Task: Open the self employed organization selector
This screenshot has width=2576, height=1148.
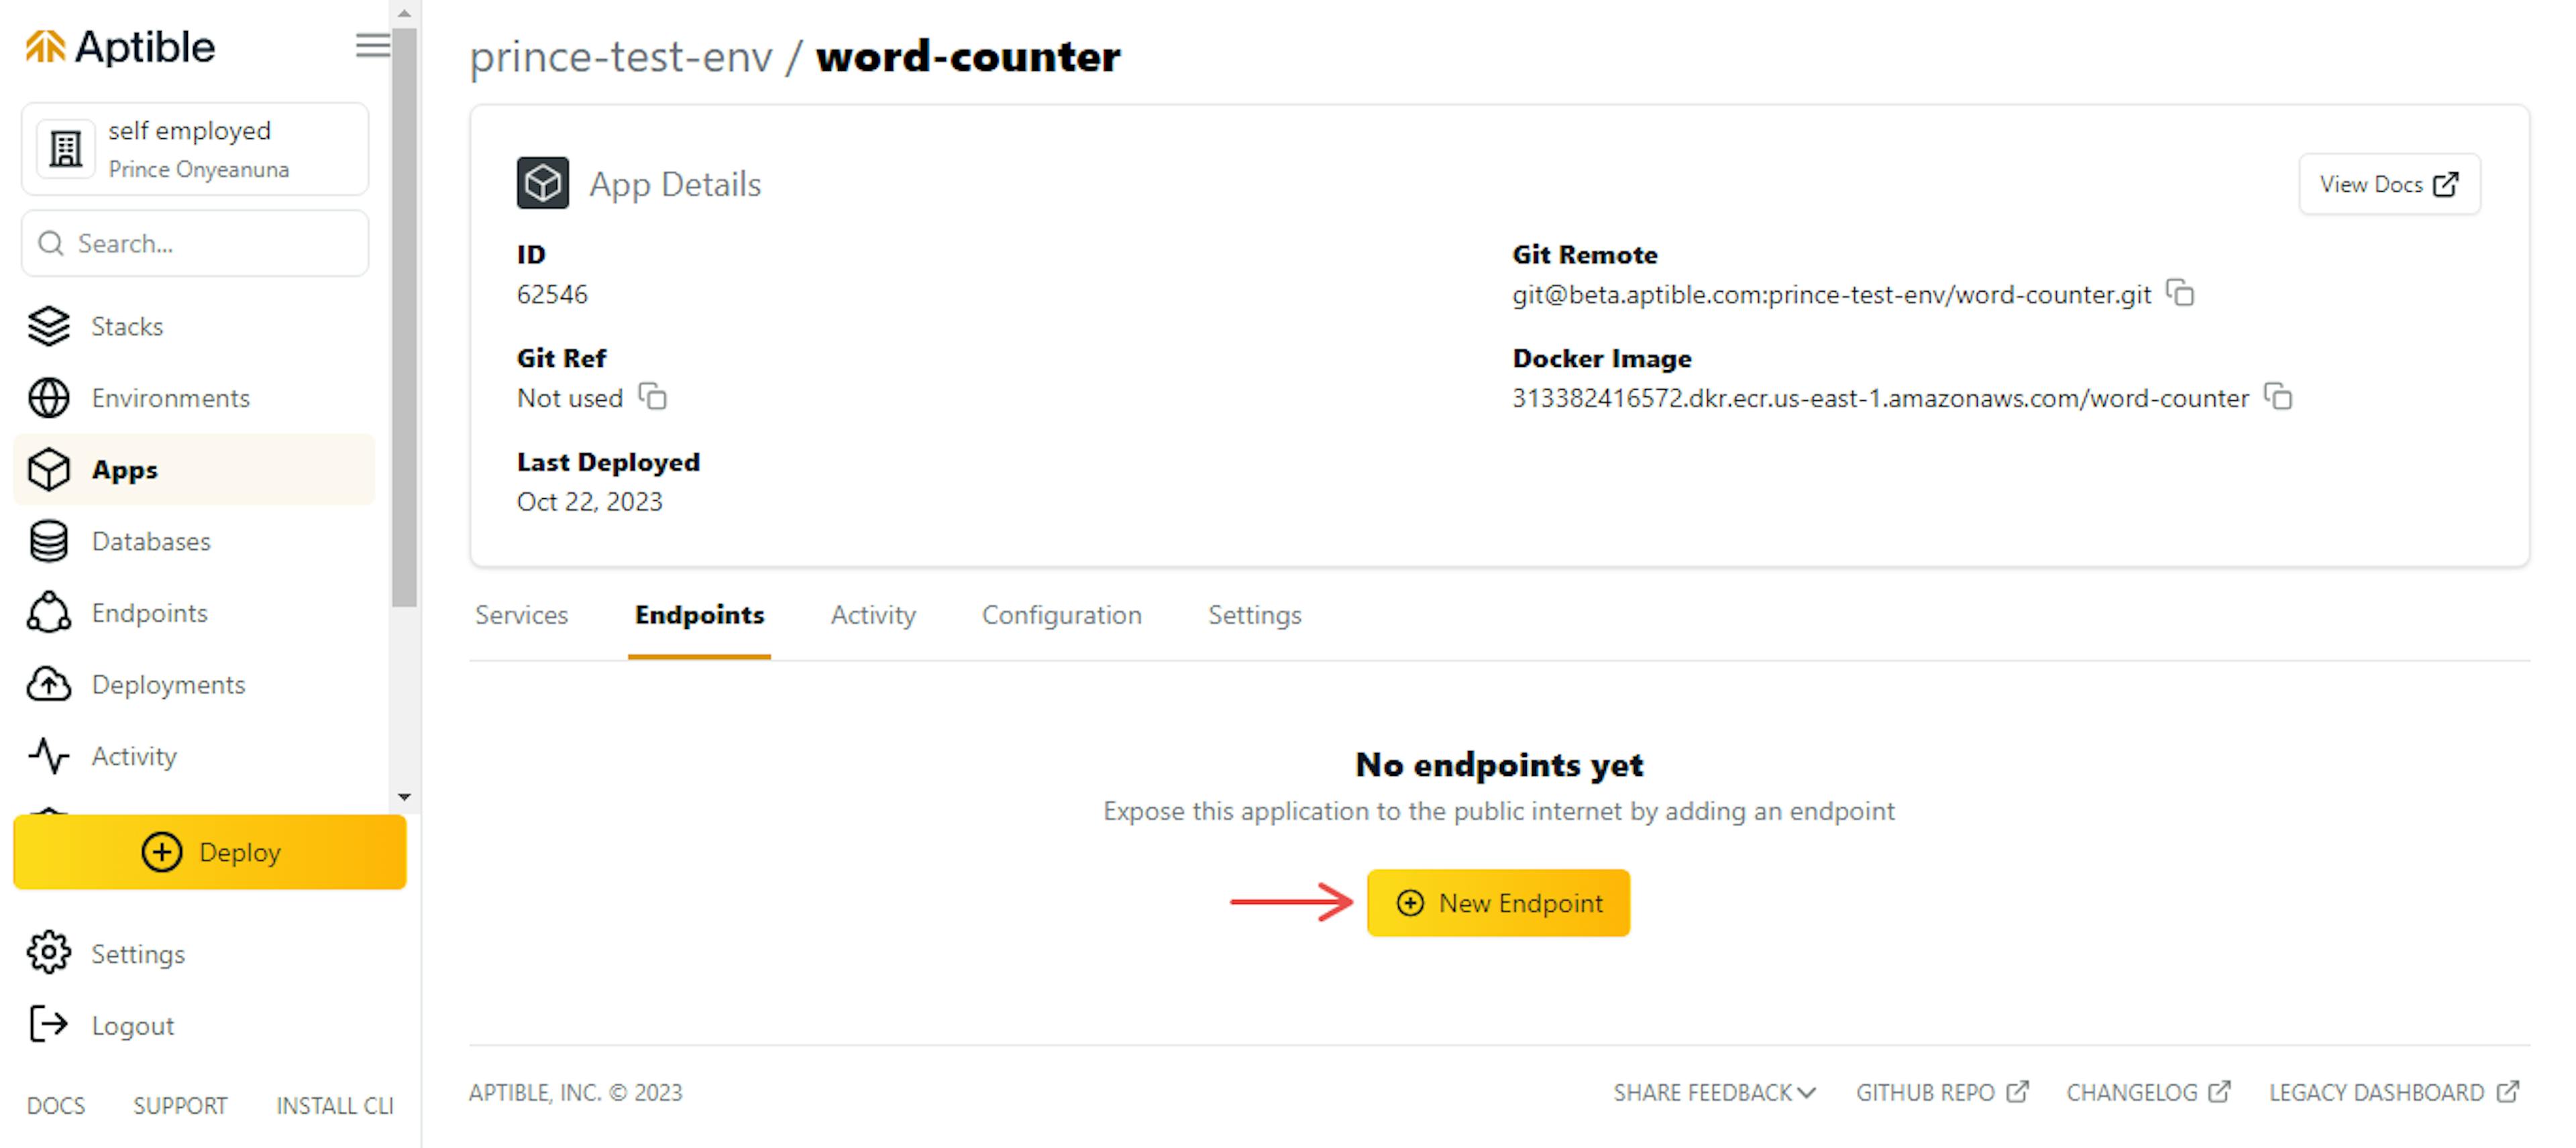Action: point(195,149)
